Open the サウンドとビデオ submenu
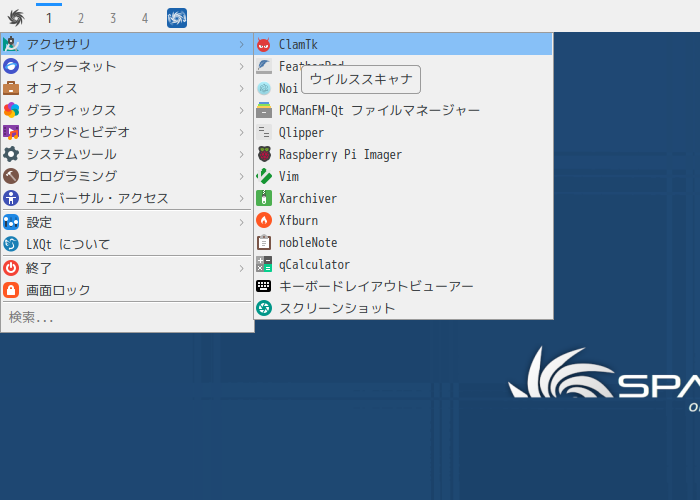 pos(127,132)
